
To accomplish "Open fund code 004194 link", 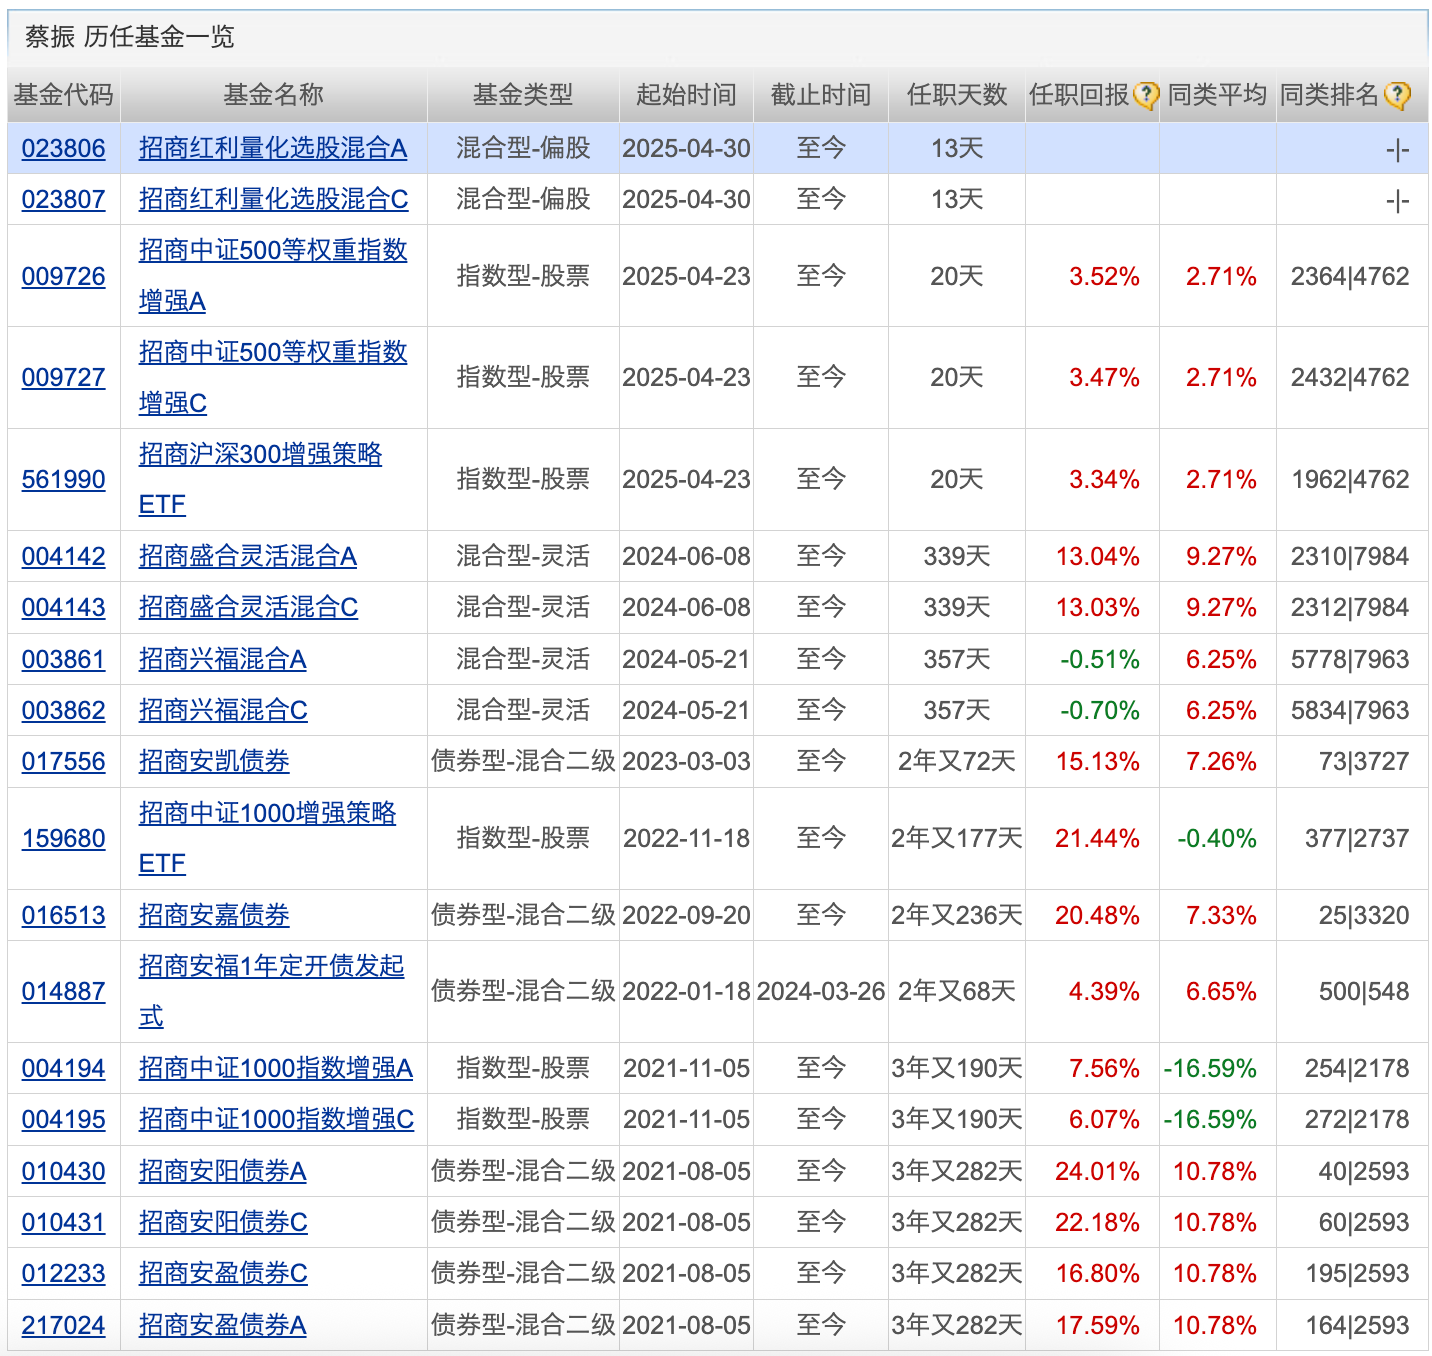I will coord(63,1069).
